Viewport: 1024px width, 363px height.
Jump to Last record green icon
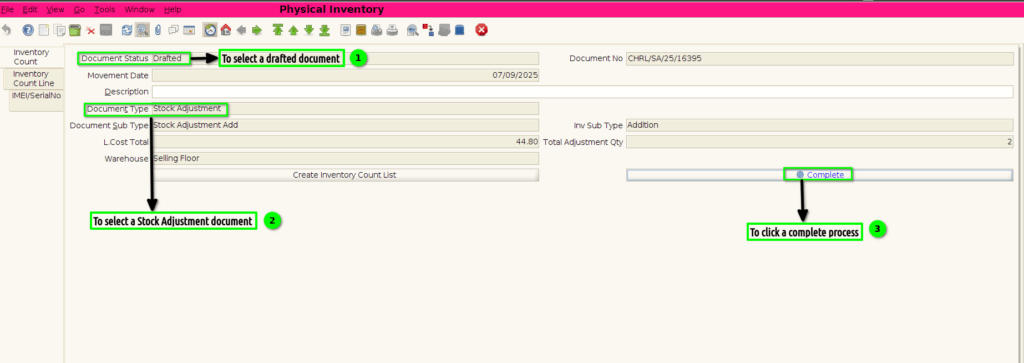click(x=324, y=30)
